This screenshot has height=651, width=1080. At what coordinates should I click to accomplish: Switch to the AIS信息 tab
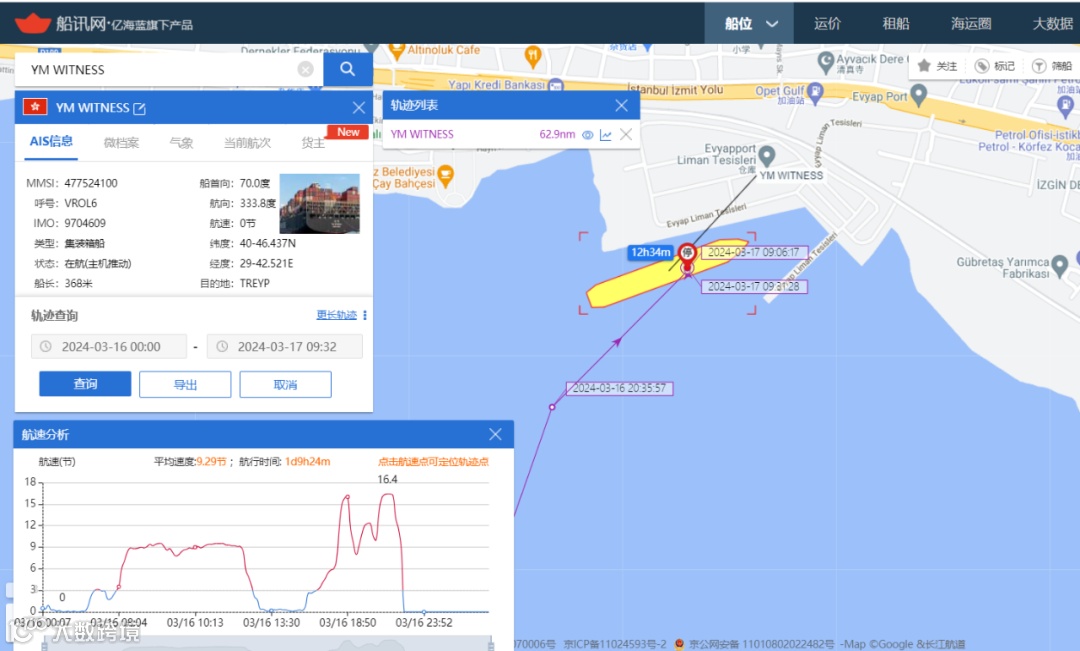pos(51,141)
